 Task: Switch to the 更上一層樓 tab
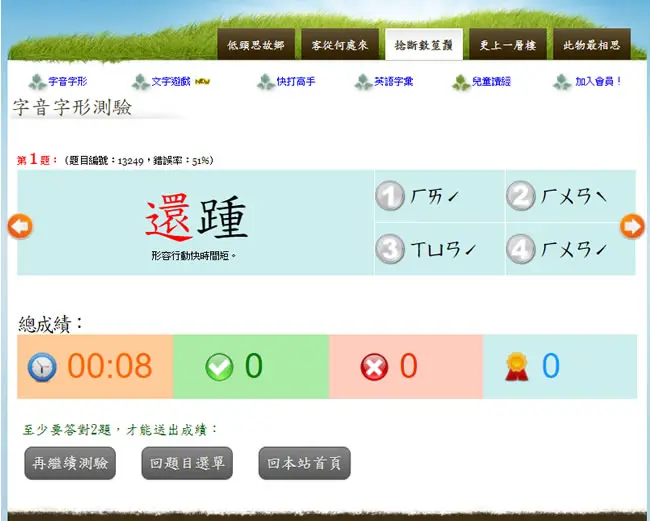point(508,45)
